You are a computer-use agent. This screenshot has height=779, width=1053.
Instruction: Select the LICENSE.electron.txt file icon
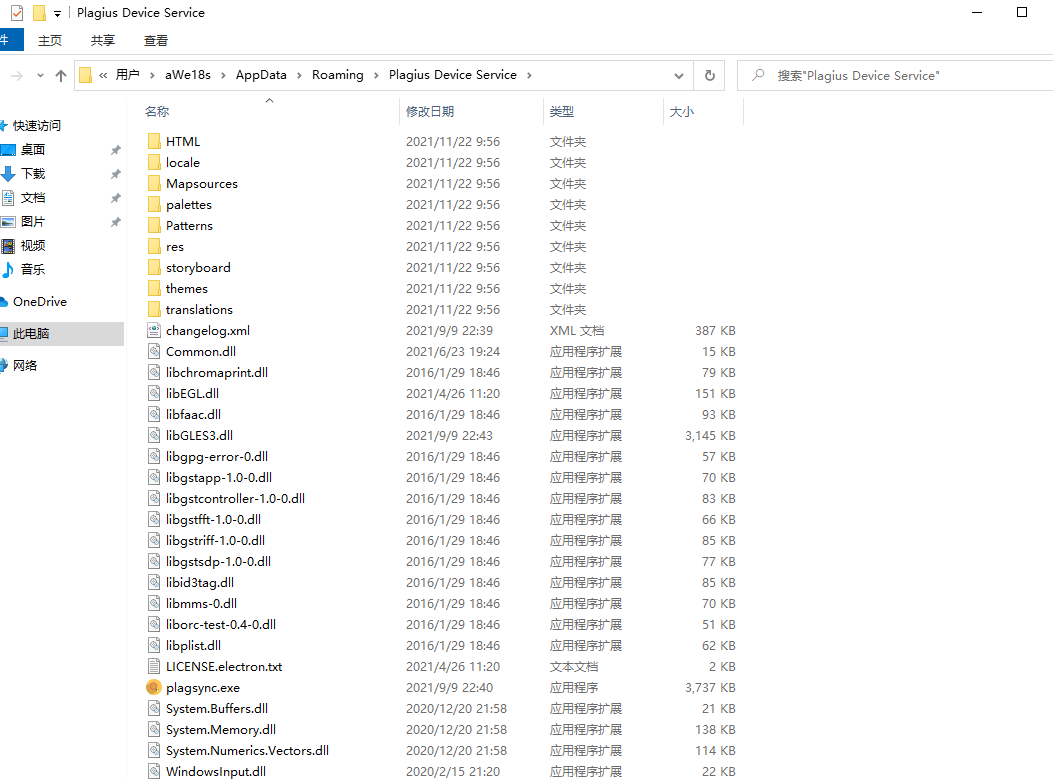153,666
